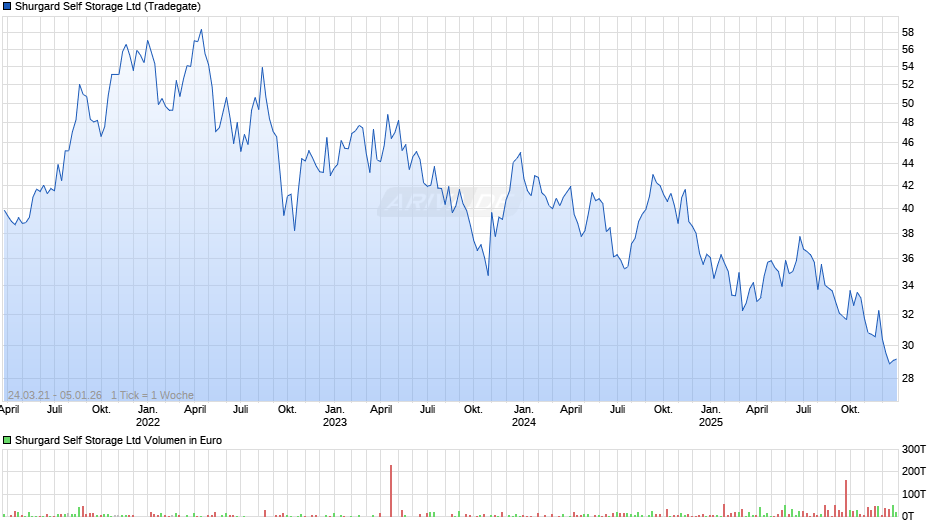Click the 44 price axis label
Image resolution: width=940 pixels, height=526 pixels.
coord(908,163)
